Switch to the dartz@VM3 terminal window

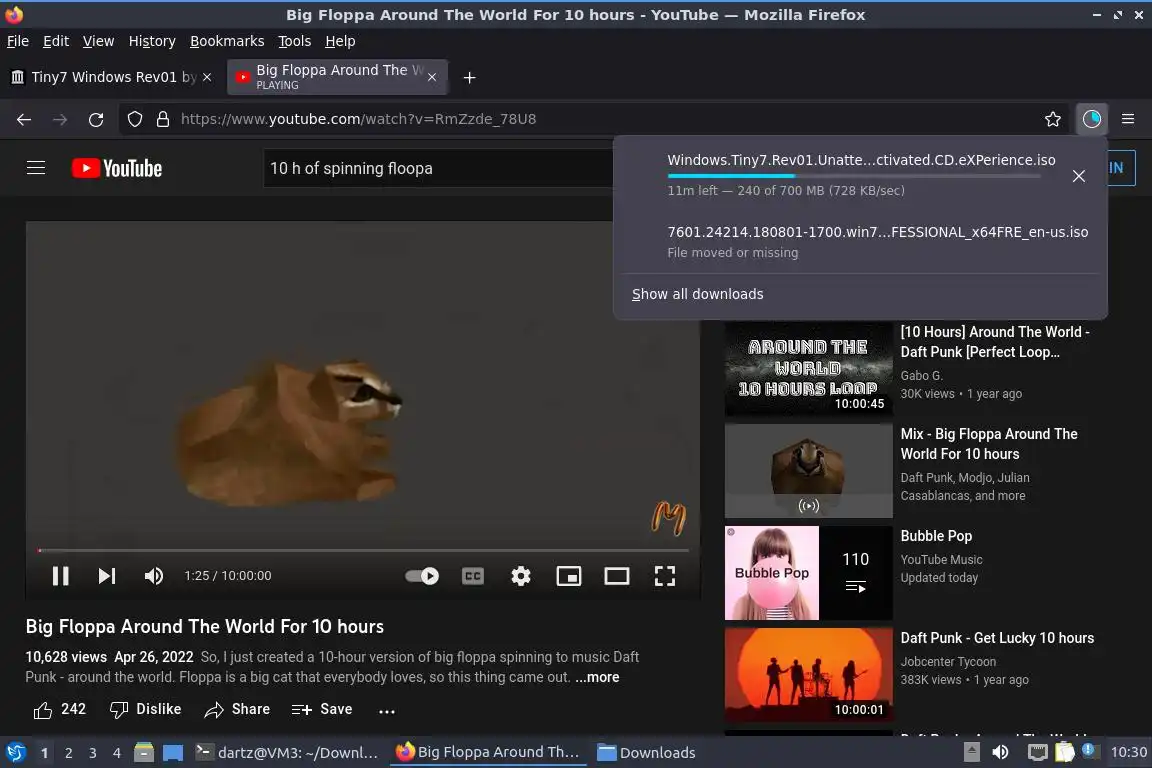click(x=287, y=753)
